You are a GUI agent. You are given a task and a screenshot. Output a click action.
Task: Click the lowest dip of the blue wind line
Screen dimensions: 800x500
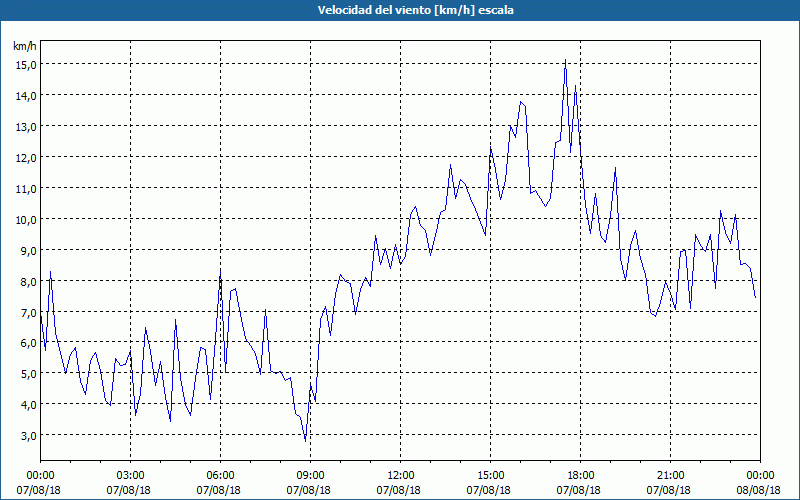306,441
